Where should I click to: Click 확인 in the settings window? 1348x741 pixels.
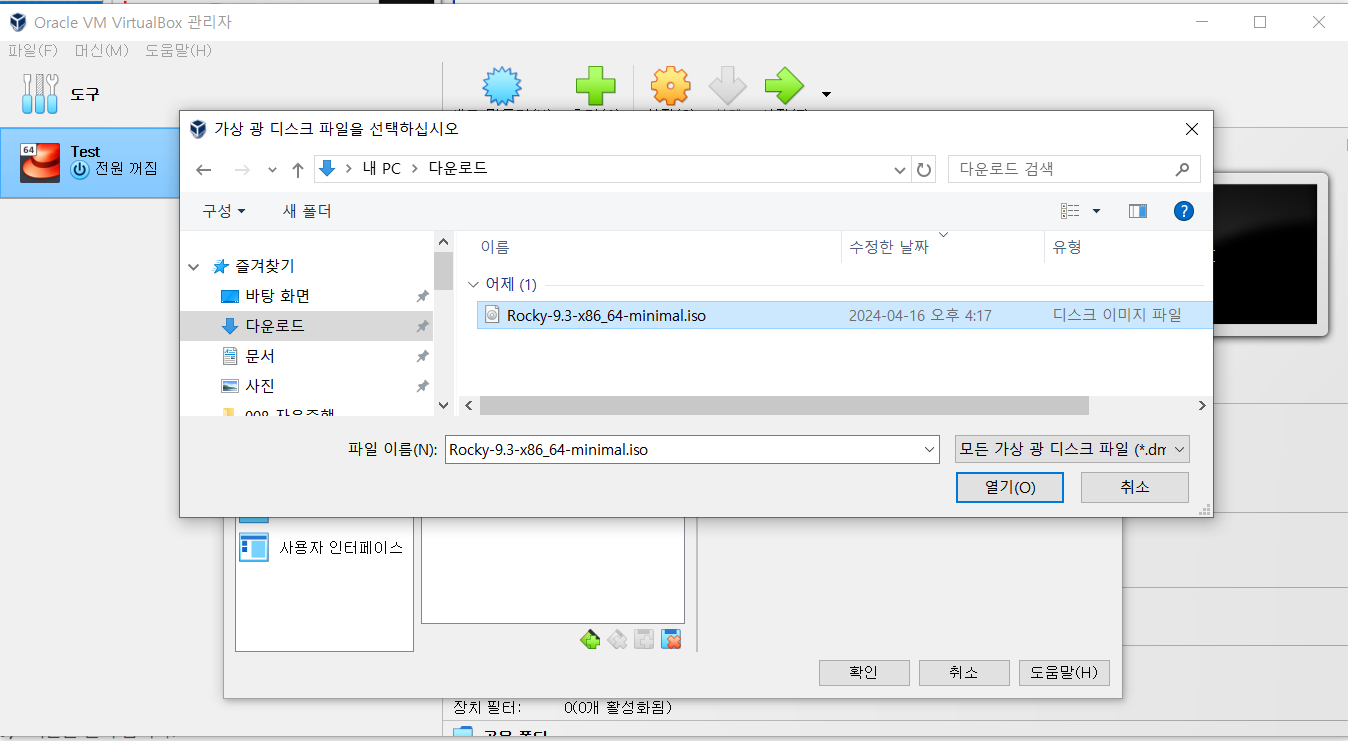(864, 673)
